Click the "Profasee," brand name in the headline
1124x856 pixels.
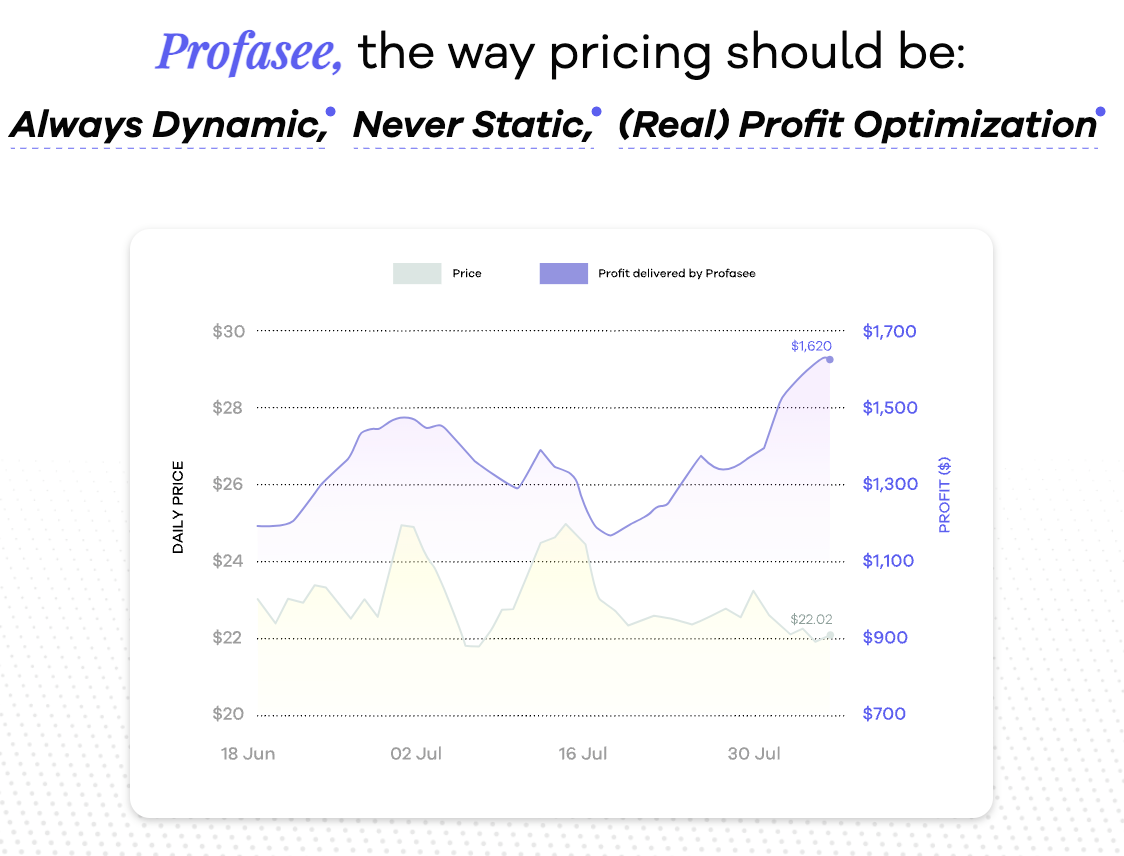point(249,52)
